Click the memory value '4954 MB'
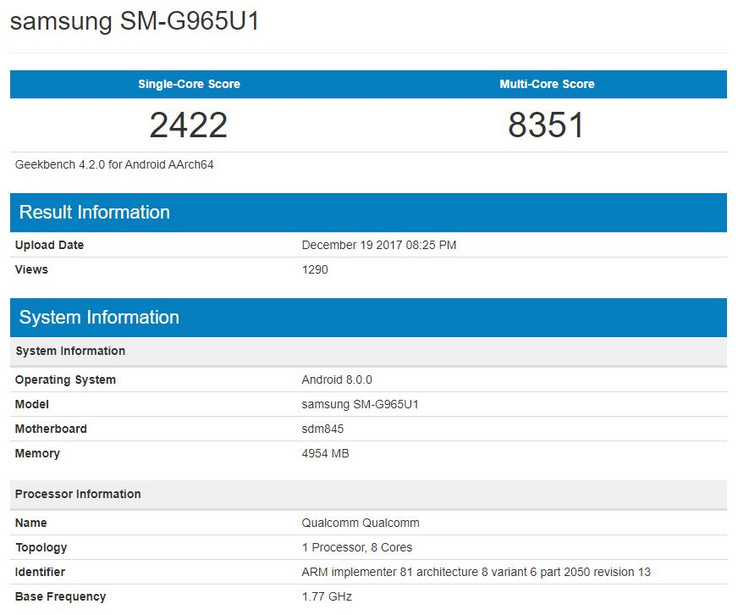738x615 pixels. (x=326, y=454)
